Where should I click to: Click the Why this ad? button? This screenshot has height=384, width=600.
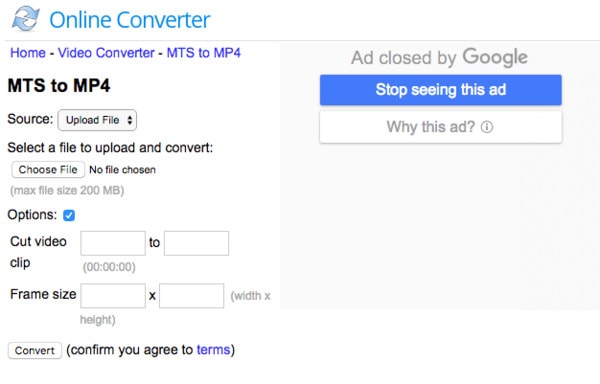(x=441, y=127)
